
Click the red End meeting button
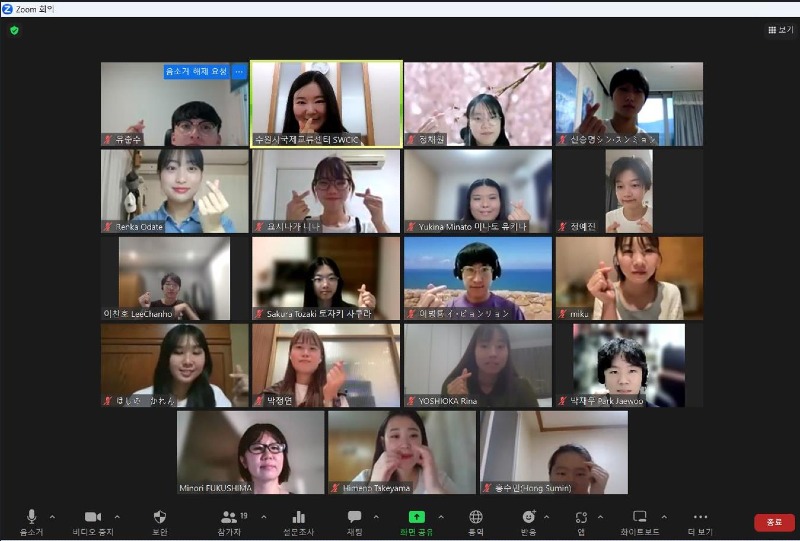tap(774, 522)
